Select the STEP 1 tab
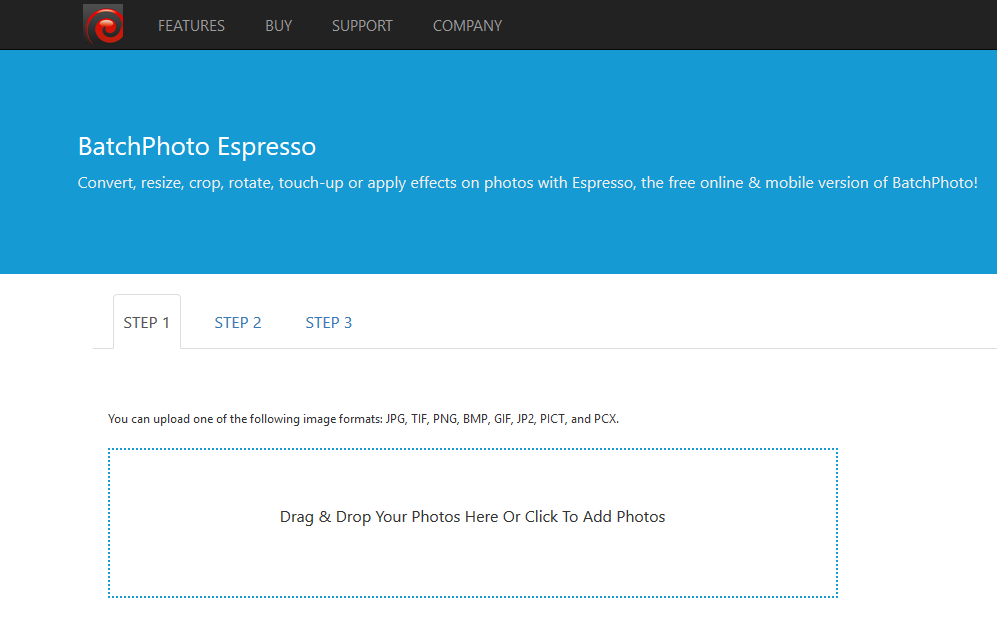Viewport: 997px width, 638px height. (147, 322)
